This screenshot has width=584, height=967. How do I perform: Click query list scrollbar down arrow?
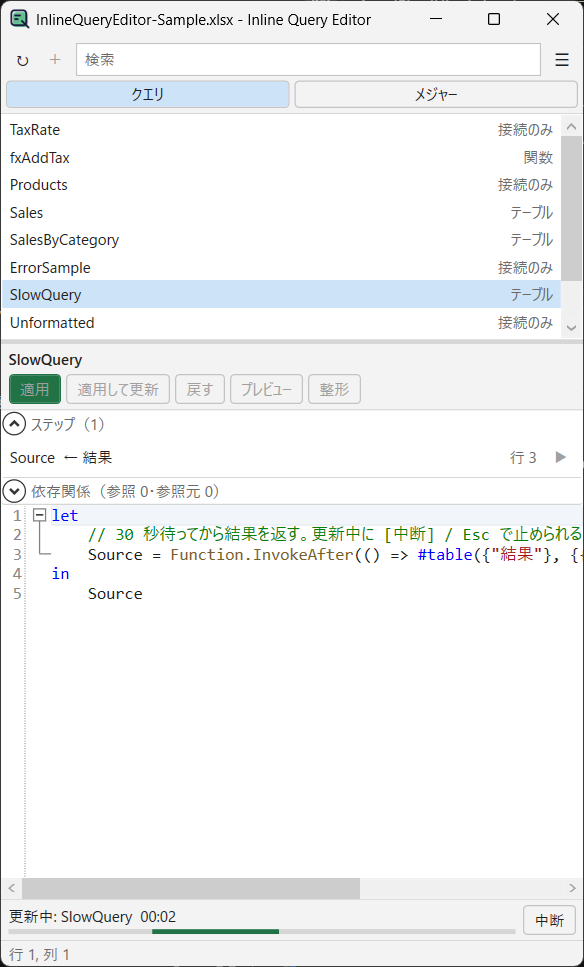click(x=571, y=327)
